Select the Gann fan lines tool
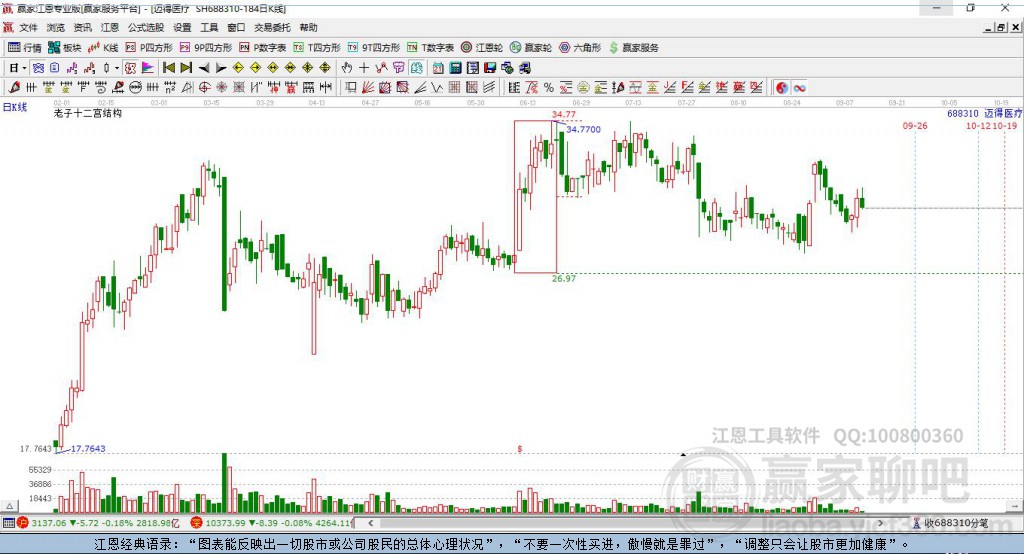This screenshot has width=1024, height=554. point(368,88)
